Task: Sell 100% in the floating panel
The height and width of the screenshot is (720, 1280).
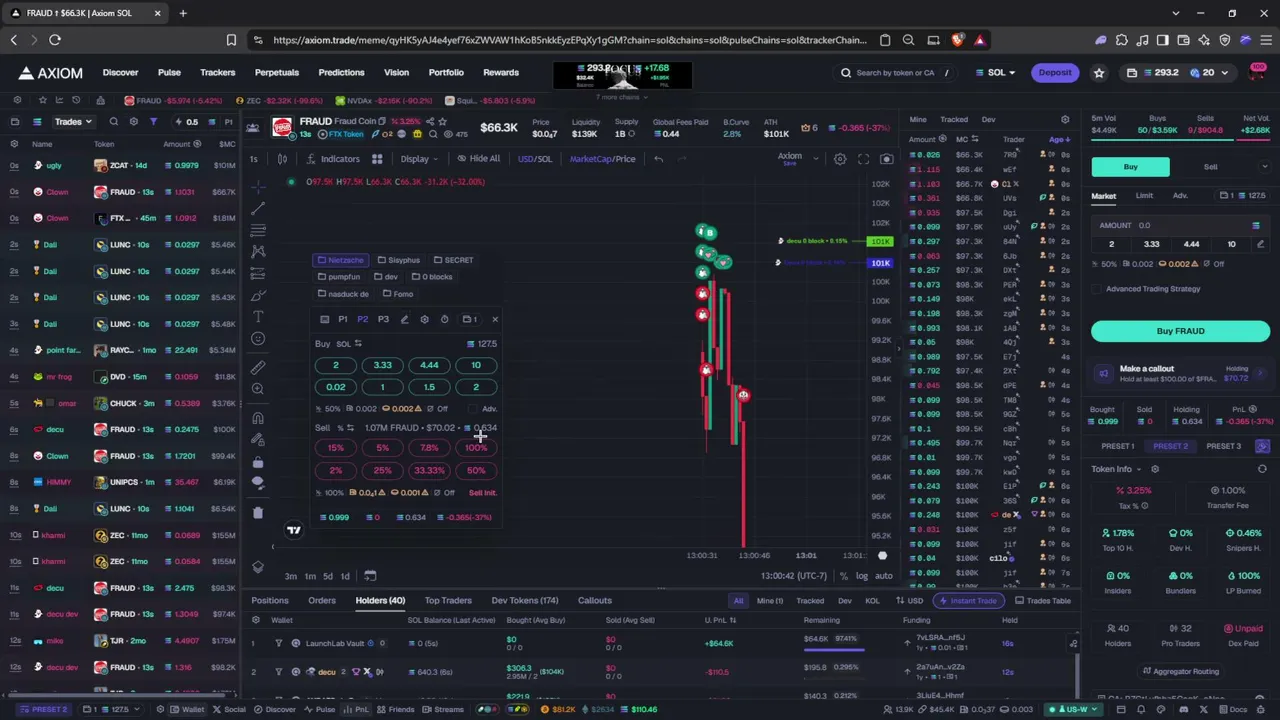Action: coord(476,448)
